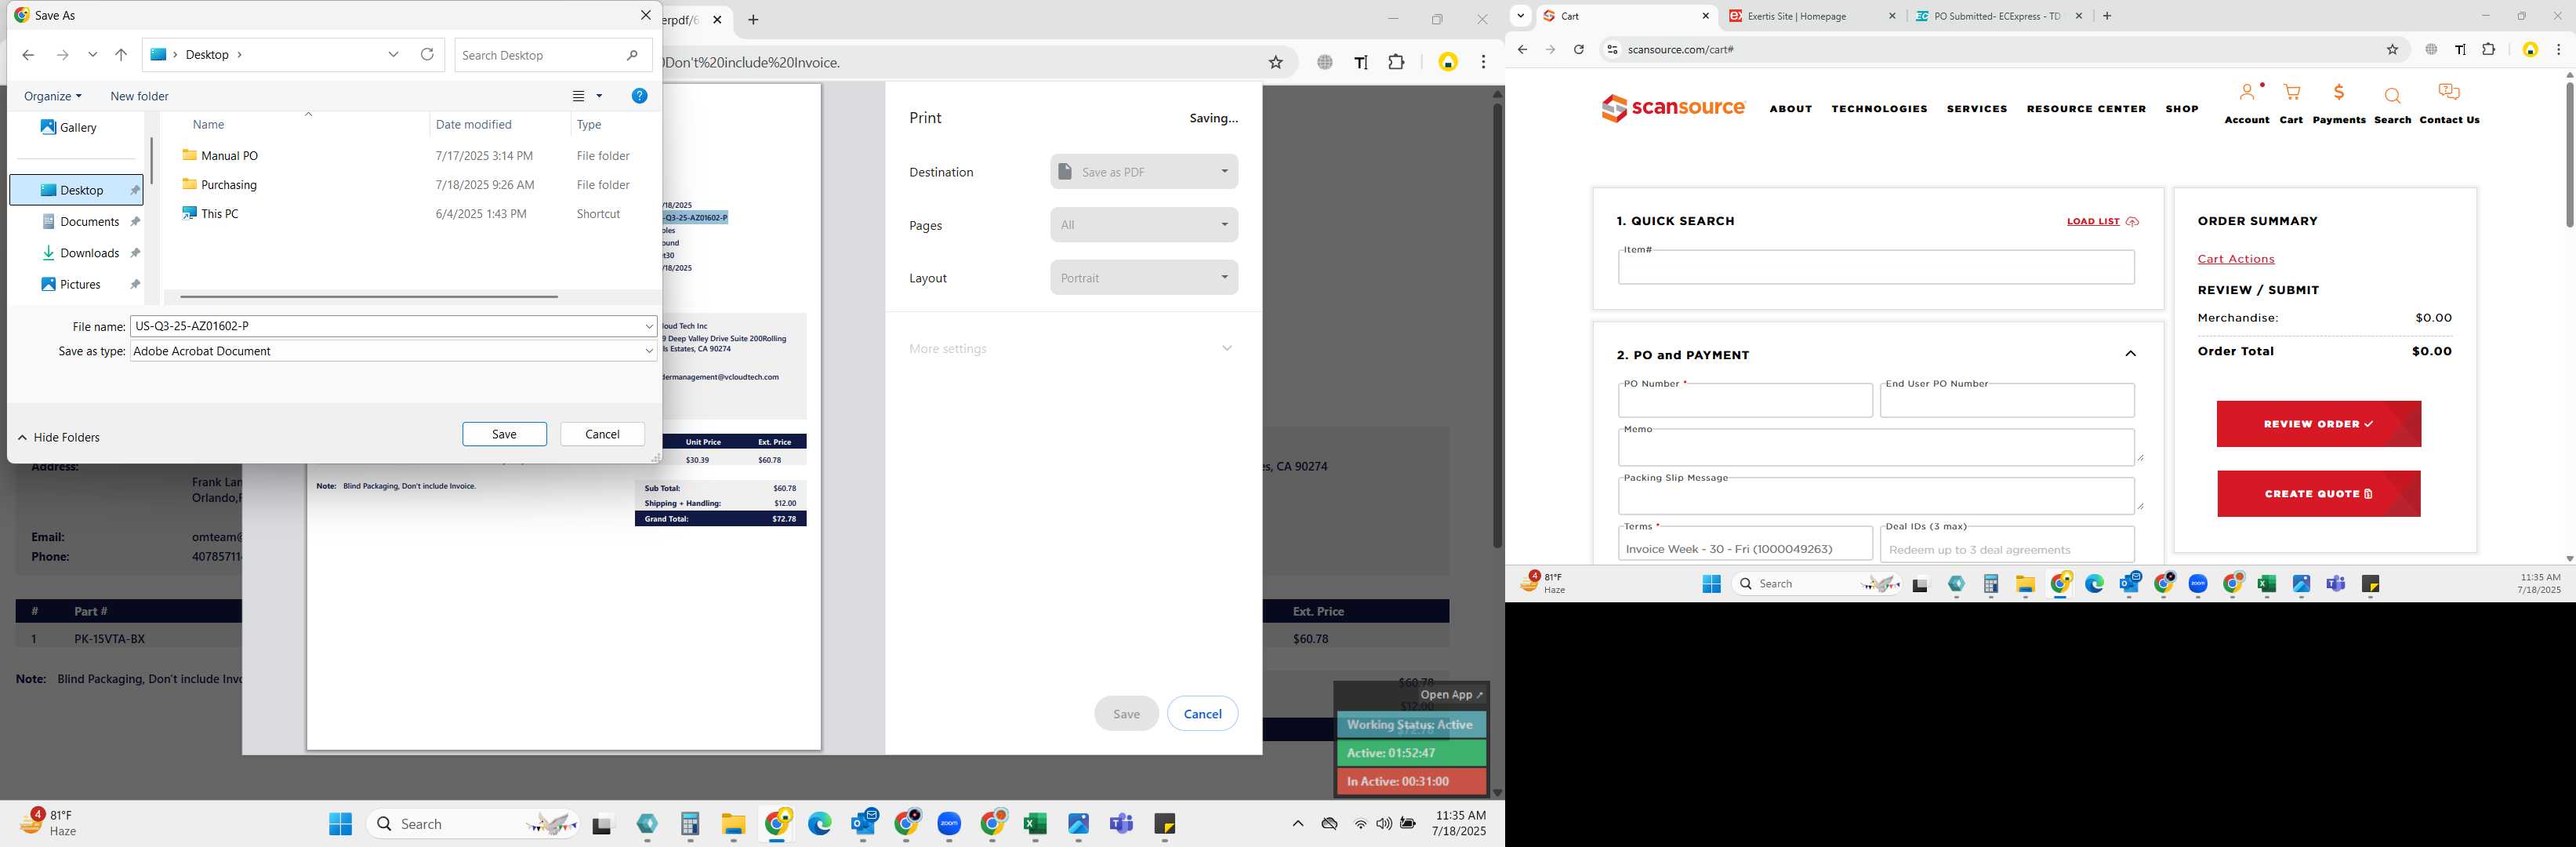Create a New folder
This screenshot has width=2576, height=847.
[139, 96]
